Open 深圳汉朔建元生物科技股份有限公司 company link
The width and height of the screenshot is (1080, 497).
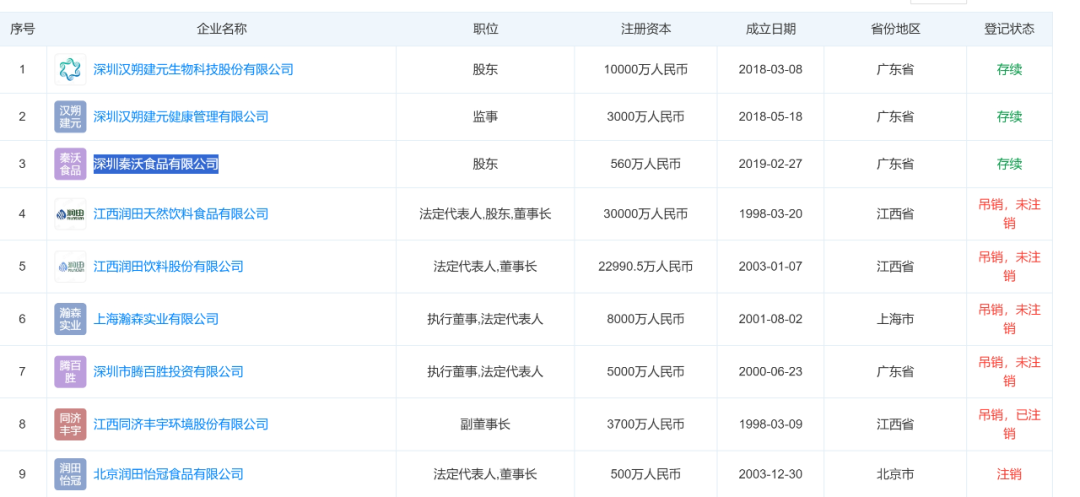coord(193,70)
